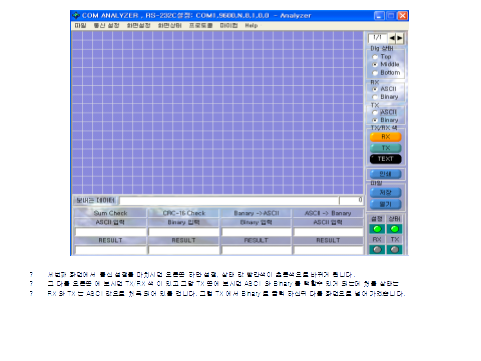
Task: Go to the previous page with left arrow
Action: pyautogui.click(x=392, y=38)
